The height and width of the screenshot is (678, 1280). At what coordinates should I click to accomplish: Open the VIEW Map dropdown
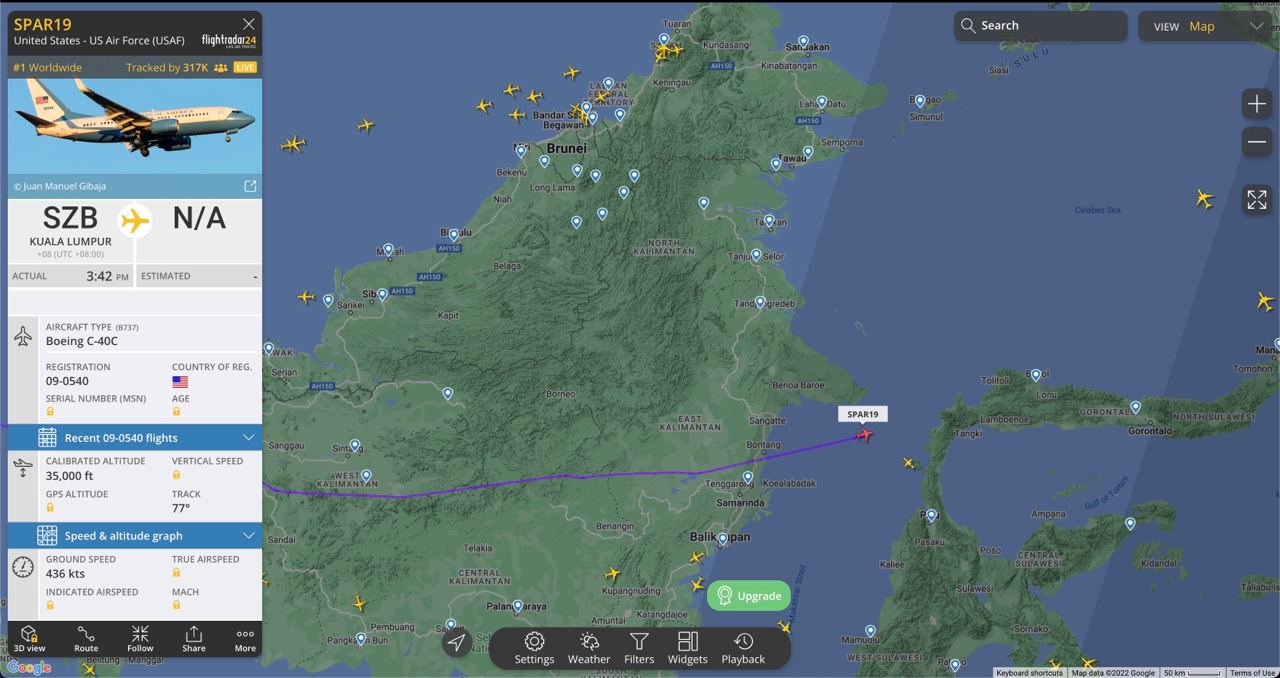point(1208,26)
